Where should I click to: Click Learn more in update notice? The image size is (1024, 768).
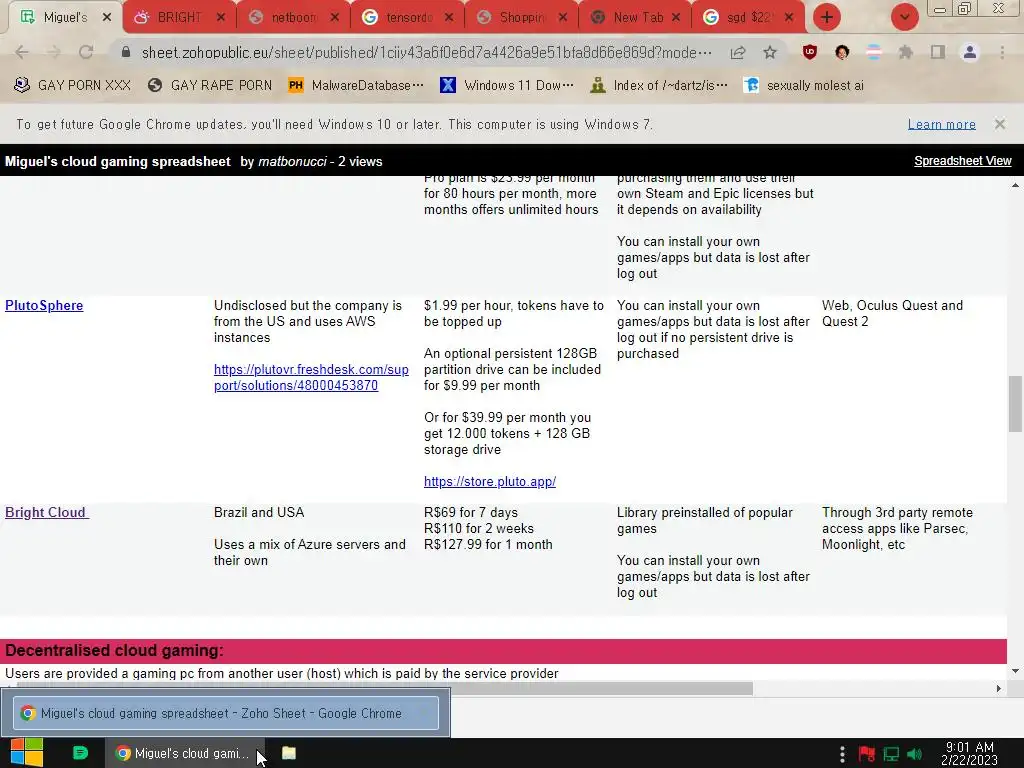pos(941,124)
